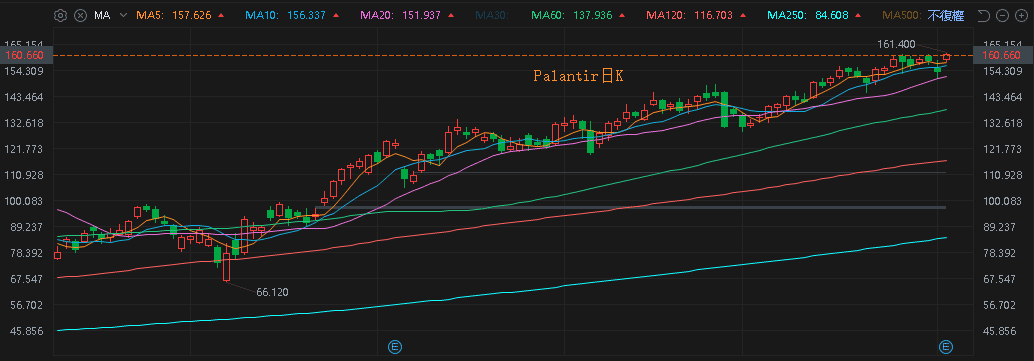Click the 160.660 price tag on left axis
Image resolution: width=1034 pixels, height=361 pixels.
click(25, 55)
